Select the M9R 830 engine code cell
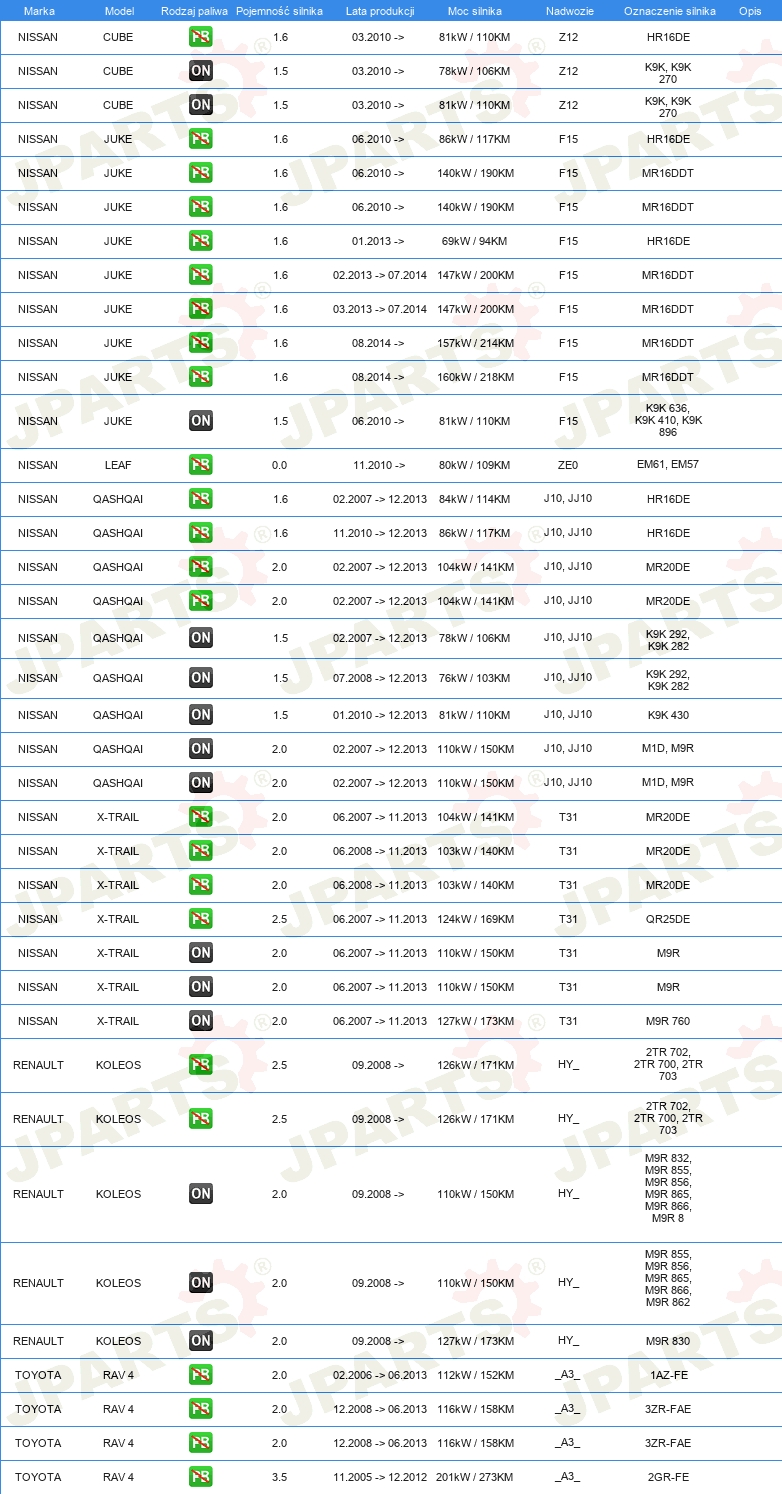 click(x=668, y=1341)
